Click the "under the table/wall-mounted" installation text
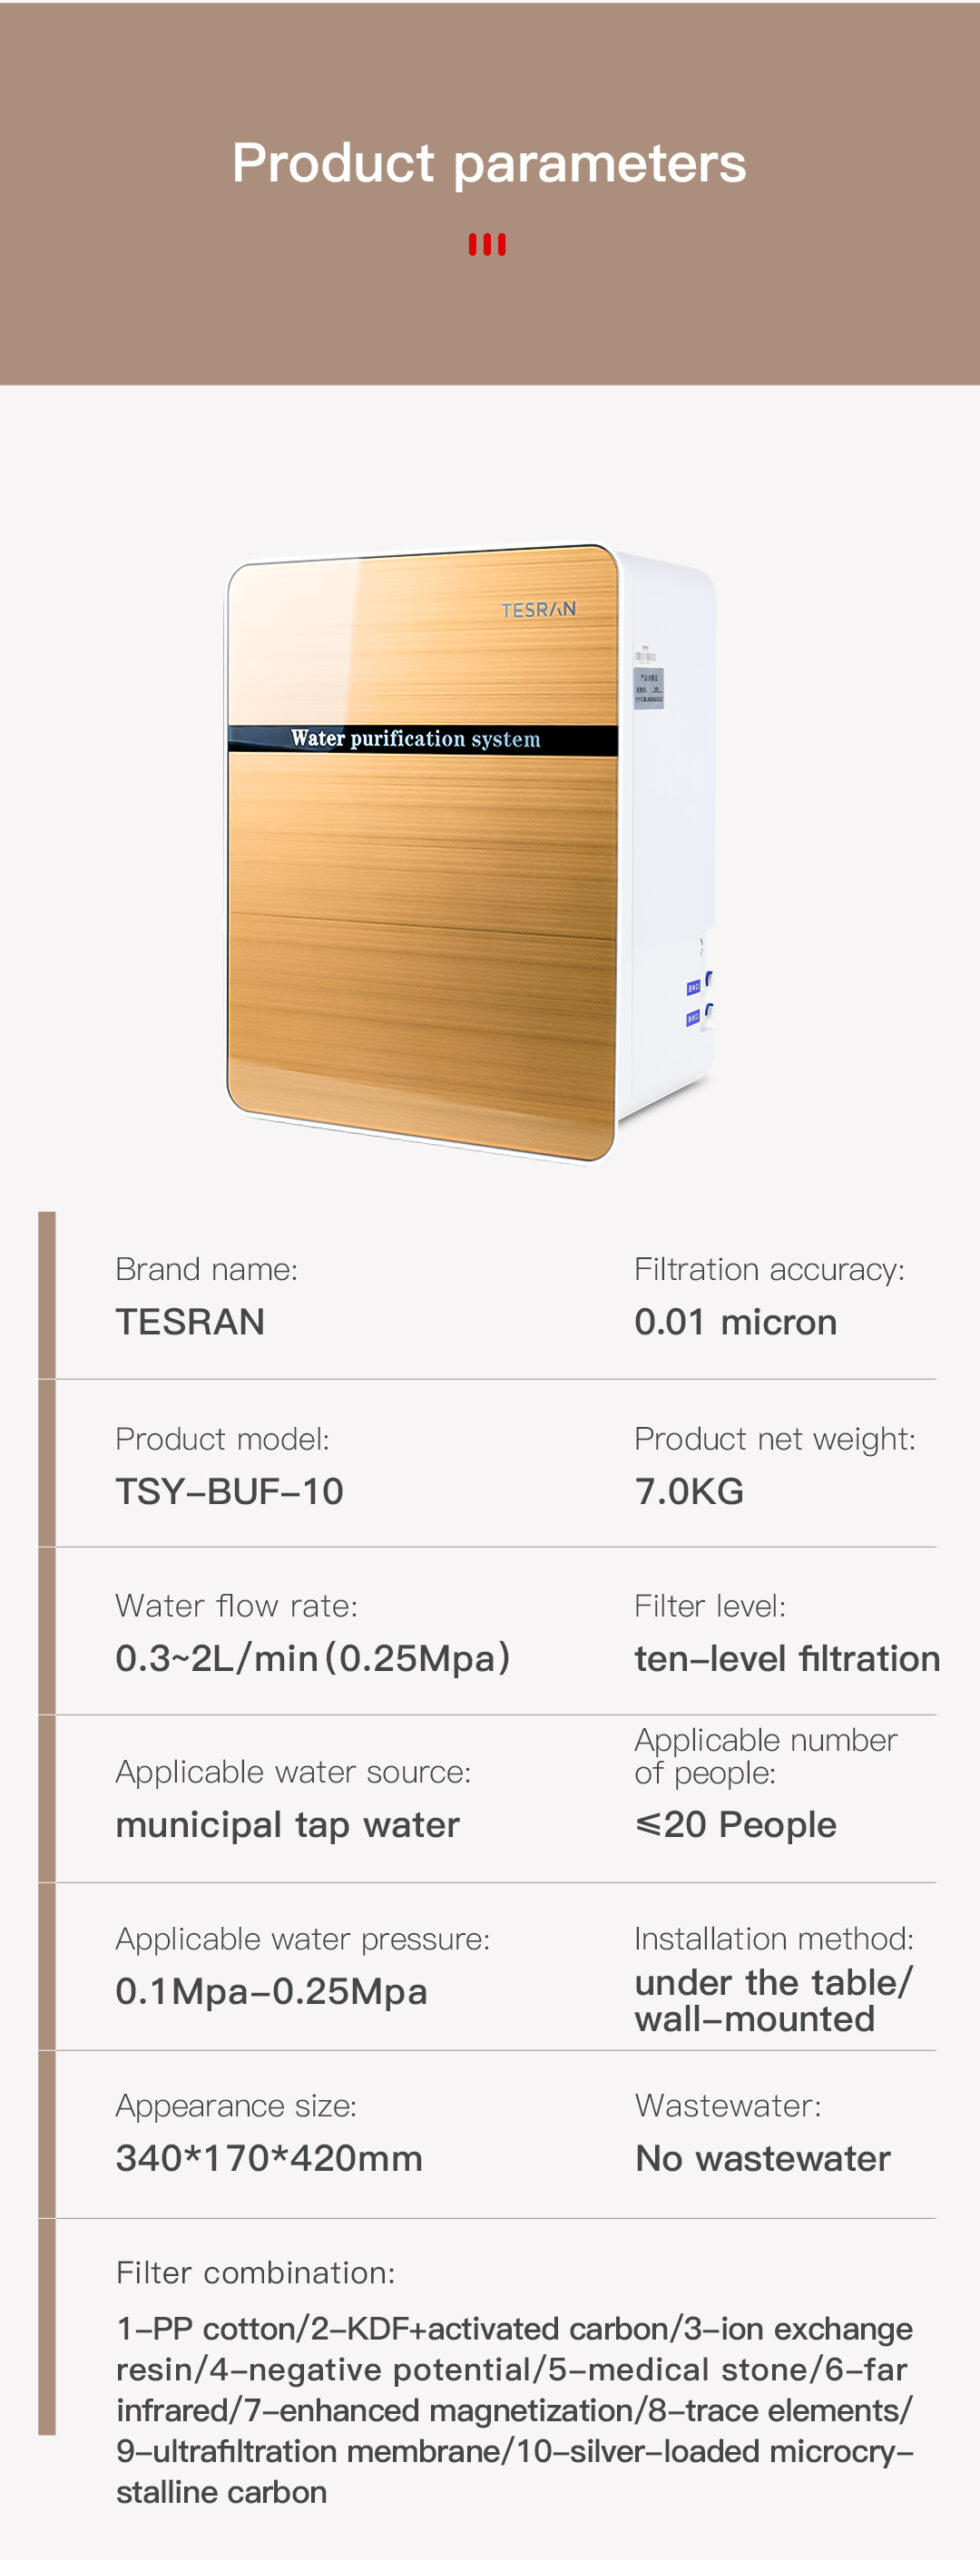 773,2000
